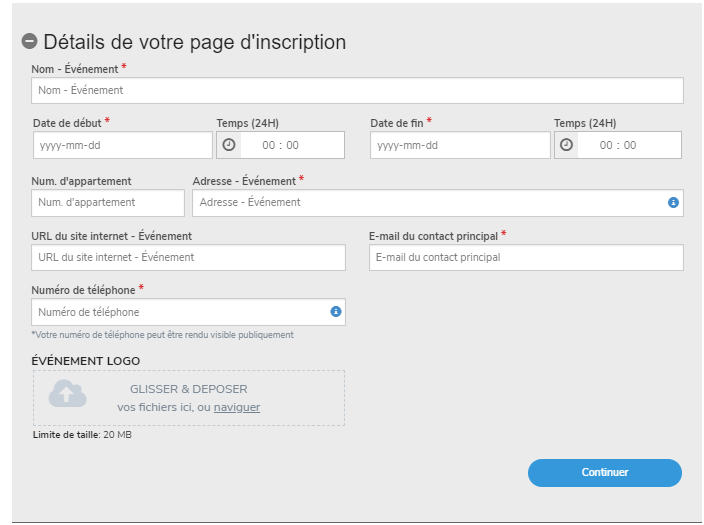Click the URL du site internet field
This screenshot has width=704, height=525.
point(188,257)
